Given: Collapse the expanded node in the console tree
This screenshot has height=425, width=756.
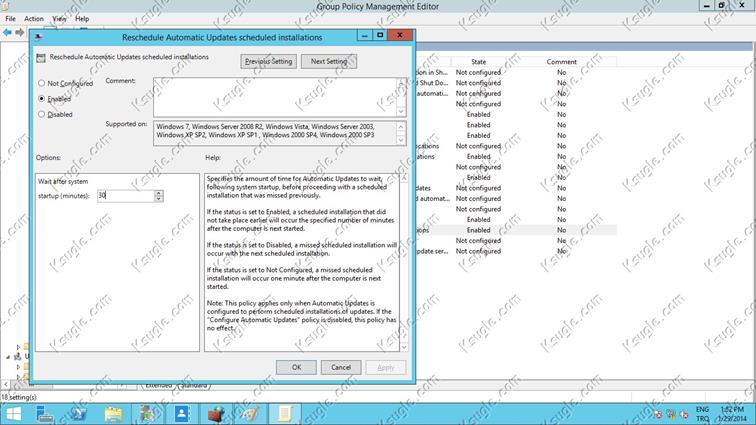Looking at the screenshot, I should tap(8, 357).
